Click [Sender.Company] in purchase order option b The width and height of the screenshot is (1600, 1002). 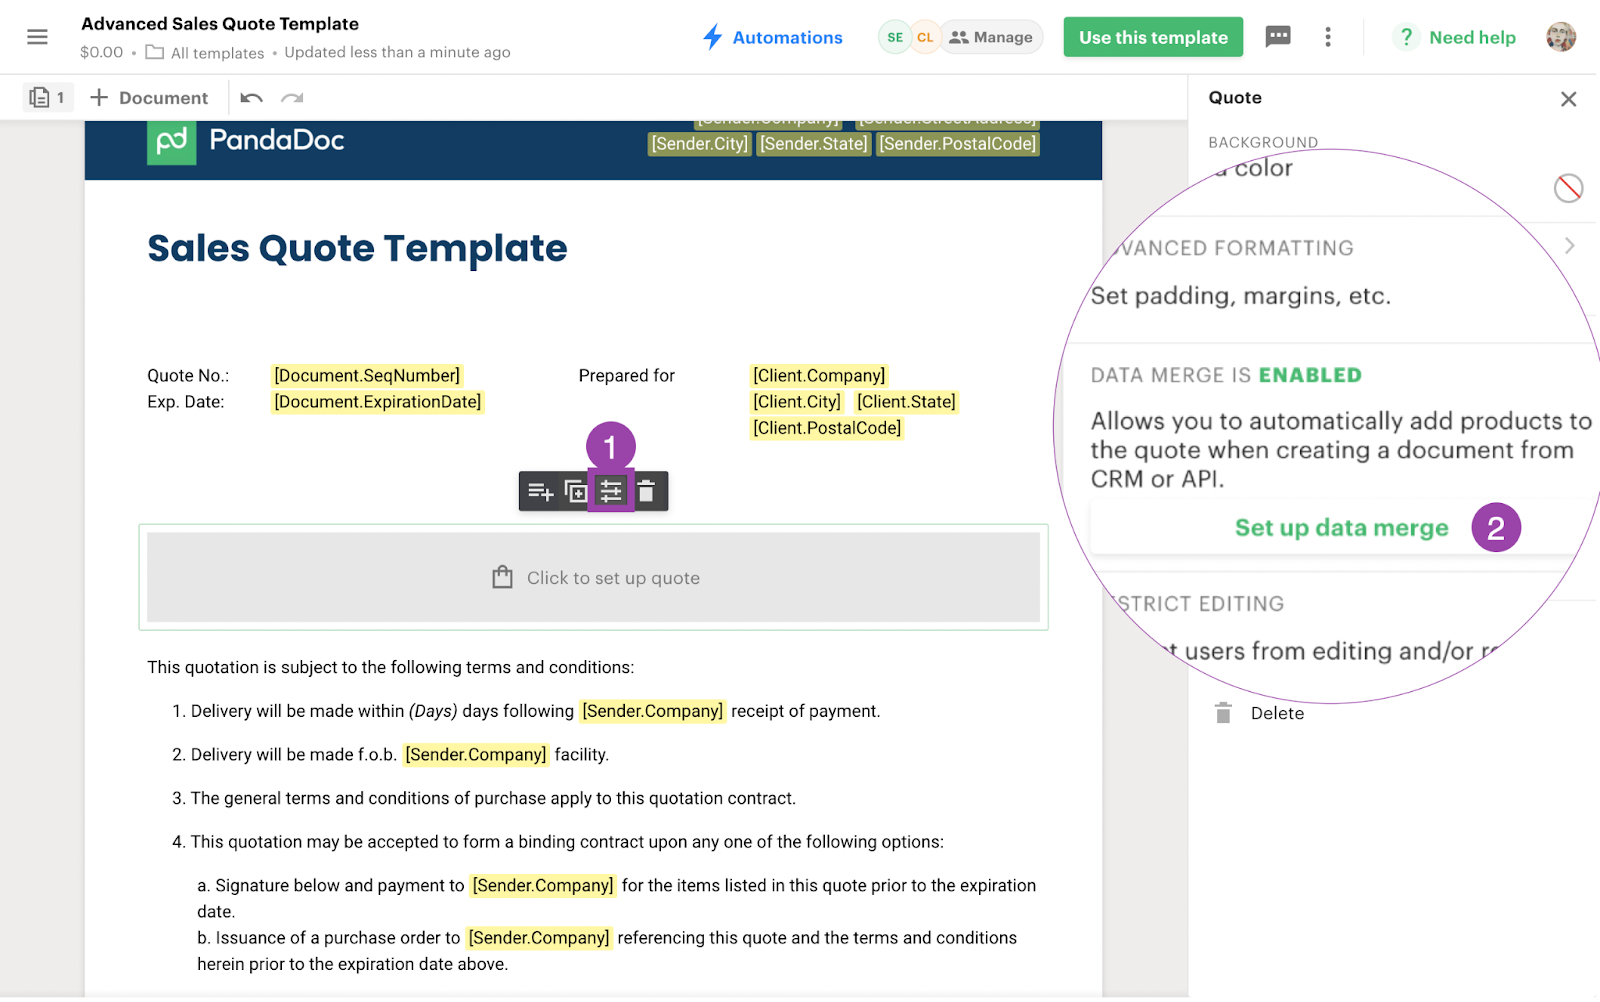(539, 938)
